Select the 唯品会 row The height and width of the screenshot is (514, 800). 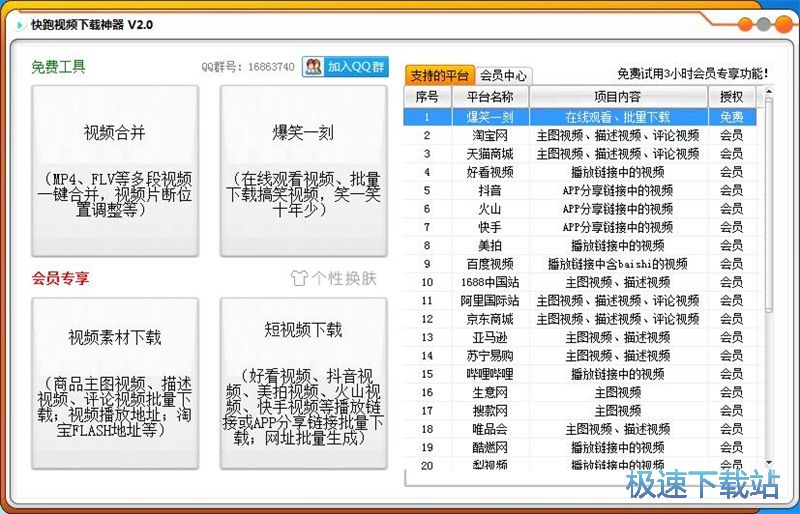[580, 429]
